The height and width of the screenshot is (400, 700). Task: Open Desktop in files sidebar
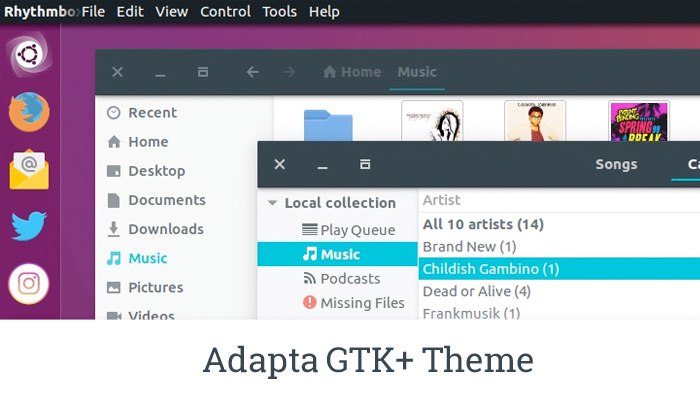pyautogui.click(x=146, y=171)
